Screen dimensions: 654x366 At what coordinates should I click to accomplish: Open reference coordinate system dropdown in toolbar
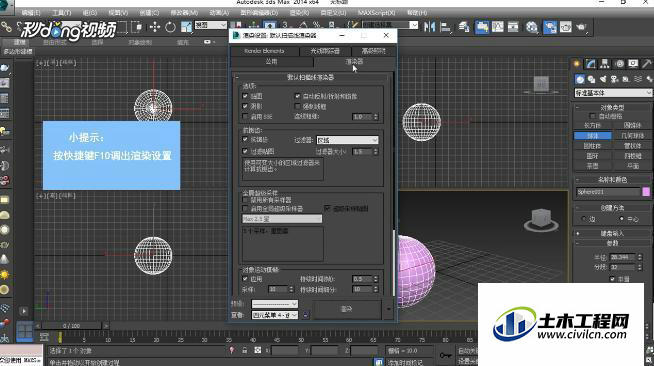(211, 25)
